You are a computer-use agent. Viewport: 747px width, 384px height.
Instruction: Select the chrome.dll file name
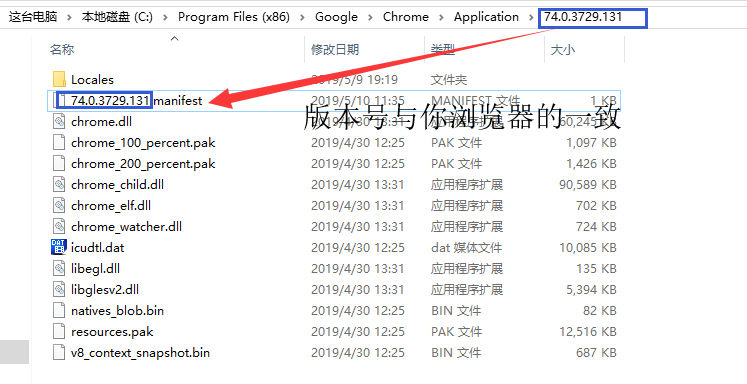tap(101, 121)
